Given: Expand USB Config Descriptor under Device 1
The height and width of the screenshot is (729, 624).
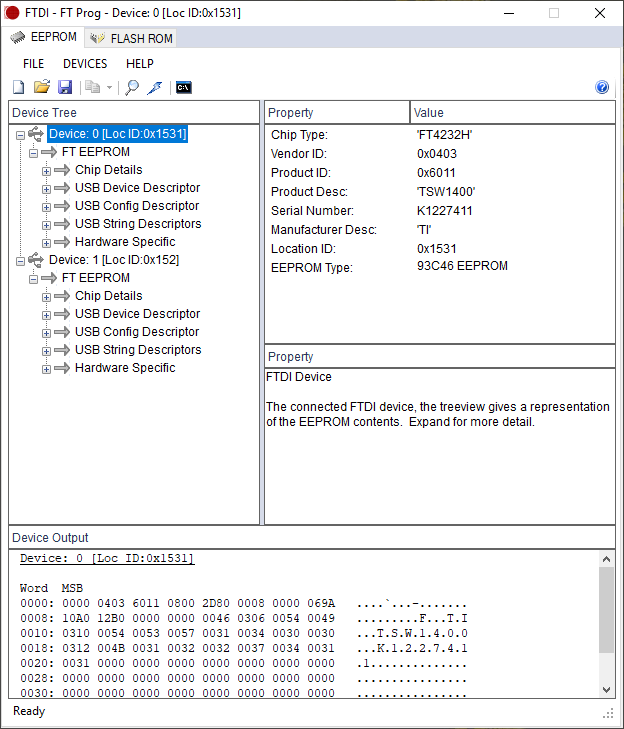Looking at the screenshot, I should coord(46,333).
